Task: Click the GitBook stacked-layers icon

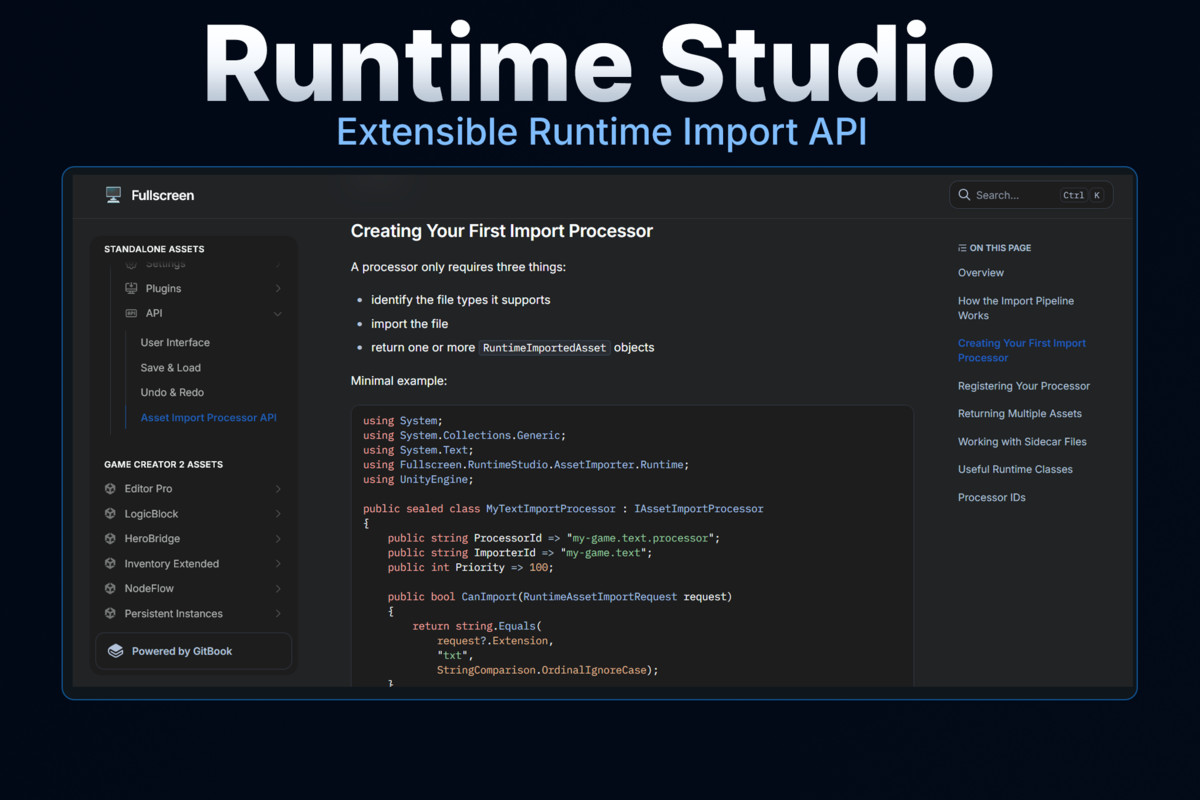Action: coord(115,651)
